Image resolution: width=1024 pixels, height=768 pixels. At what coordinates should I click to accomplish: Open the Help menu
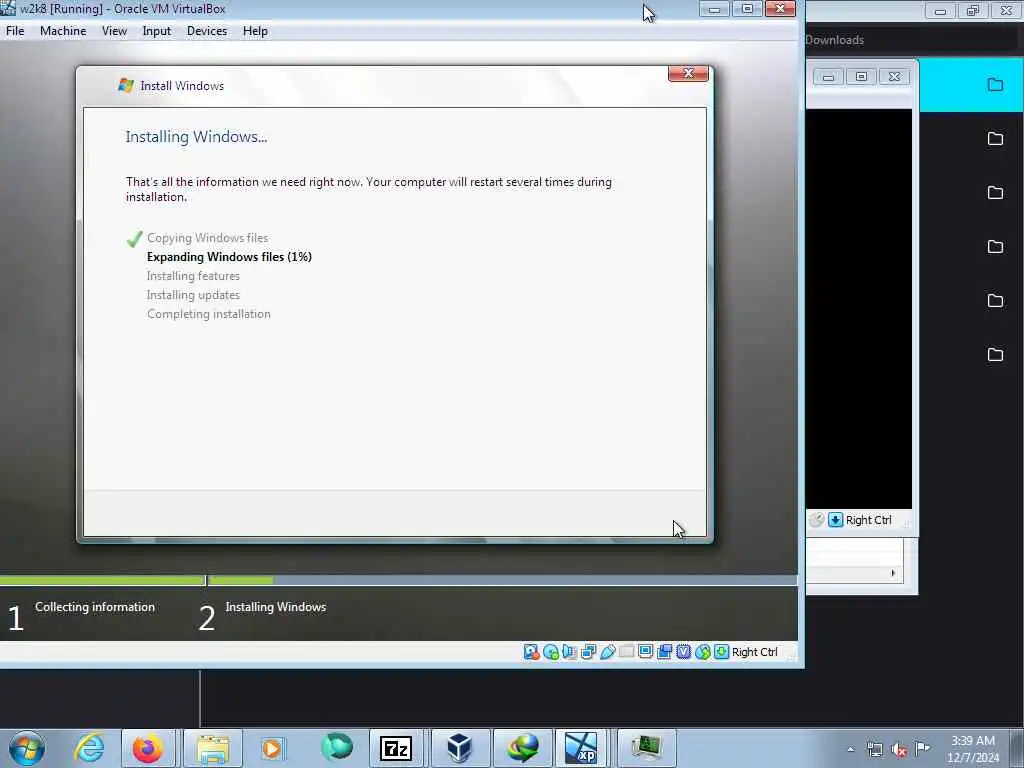(255, 31)
